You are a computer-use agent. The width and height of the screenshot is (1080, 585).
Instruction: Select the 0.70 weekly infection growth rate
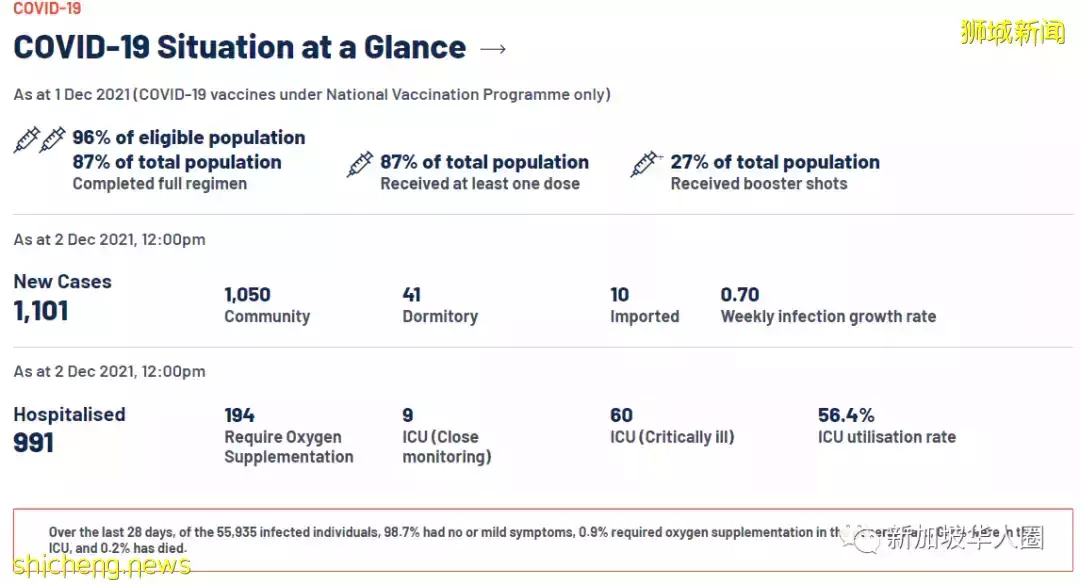(x=827, y=305)
